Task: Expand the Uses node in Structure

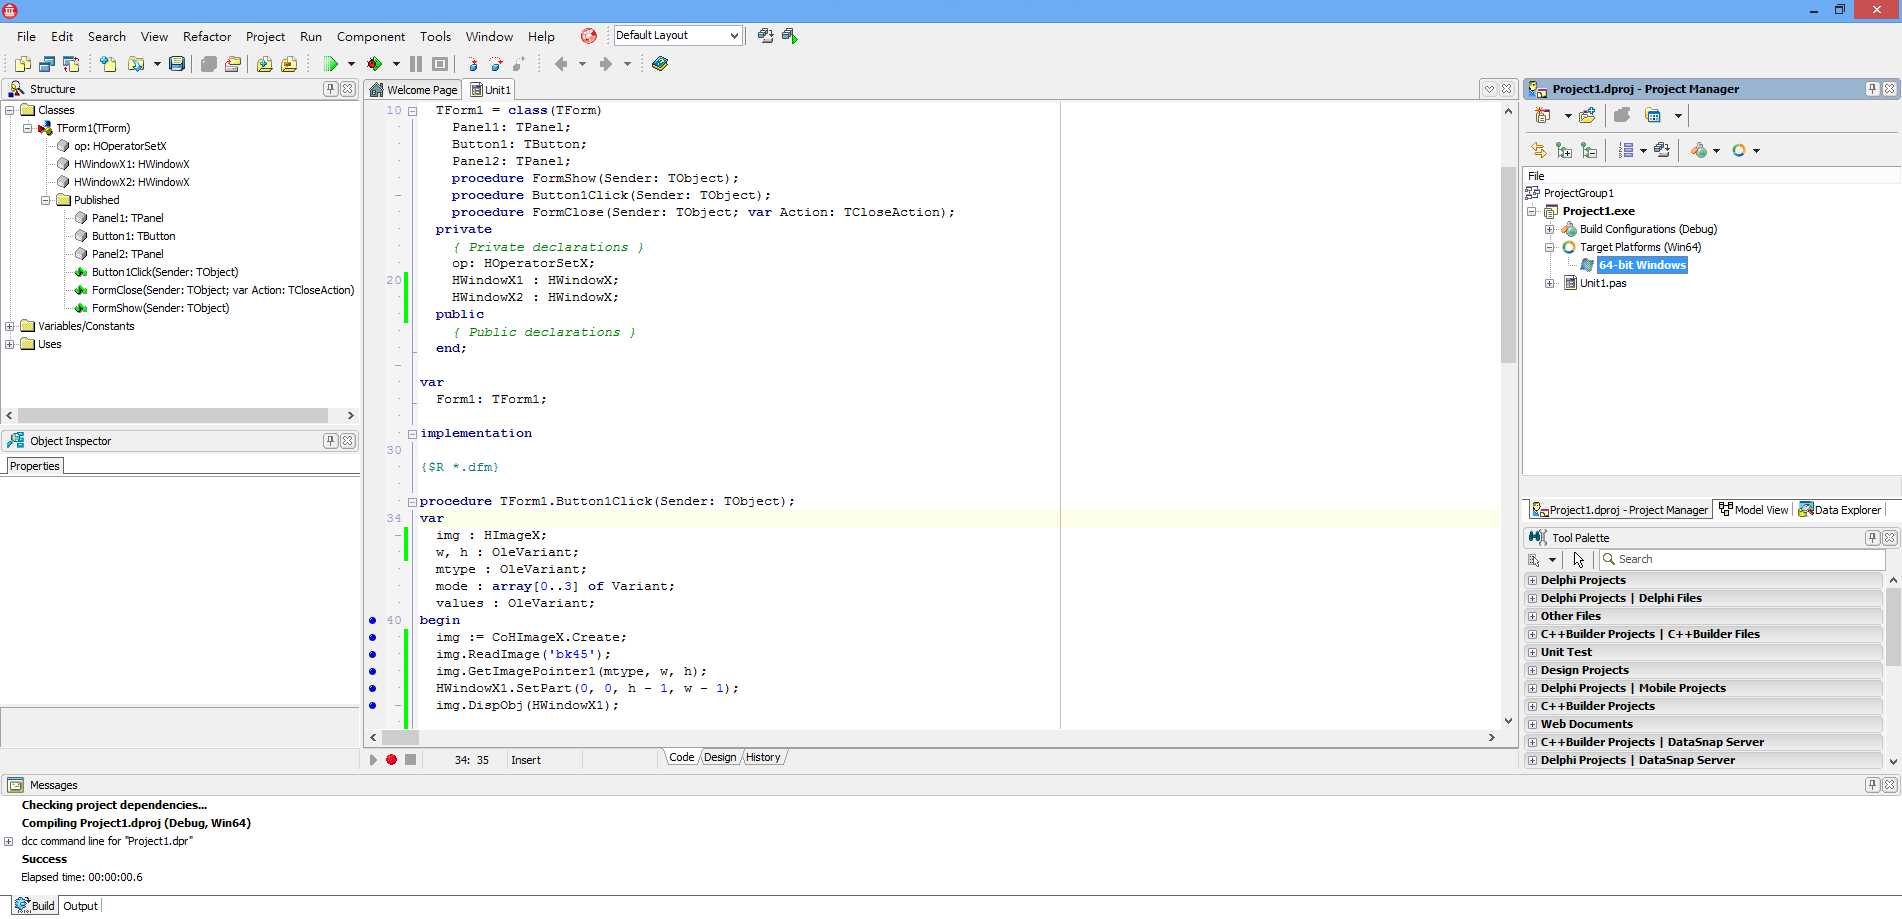Action: click(x=10, y=344)
